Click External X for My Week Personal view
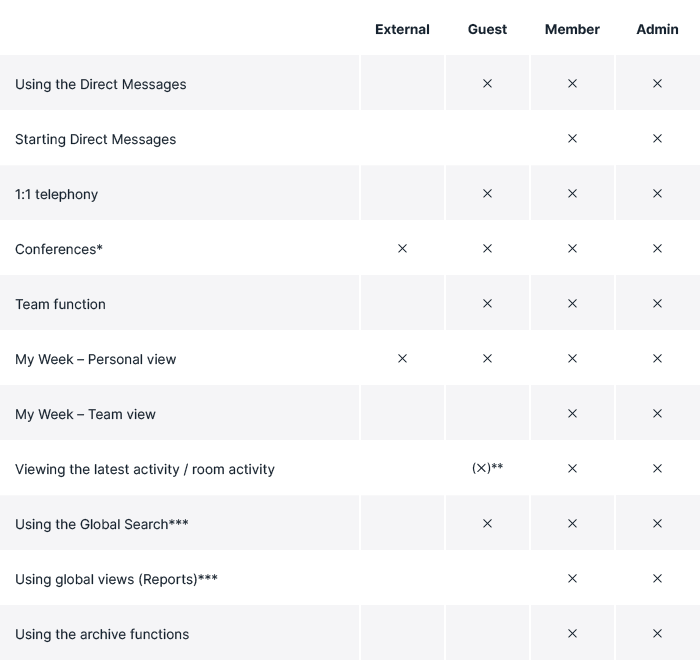Screen dimensions: 700x660 402,359
